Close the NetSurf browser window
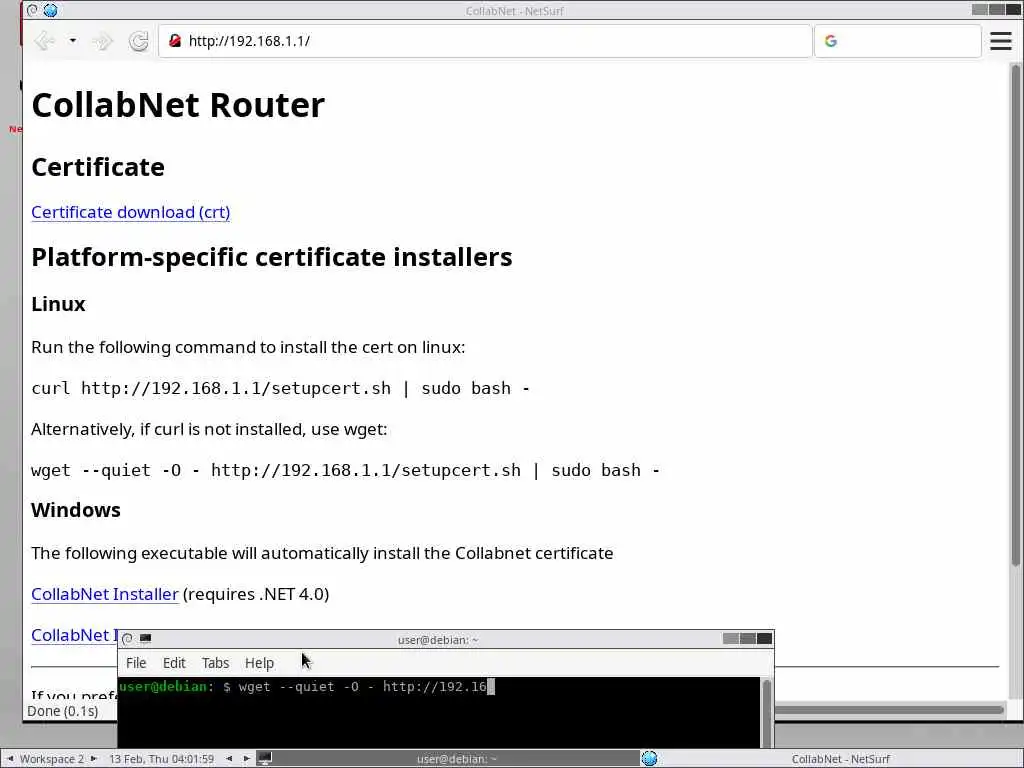This screenshot has width=1024, height=768. pyautogui.click(x=1014, y=9)
